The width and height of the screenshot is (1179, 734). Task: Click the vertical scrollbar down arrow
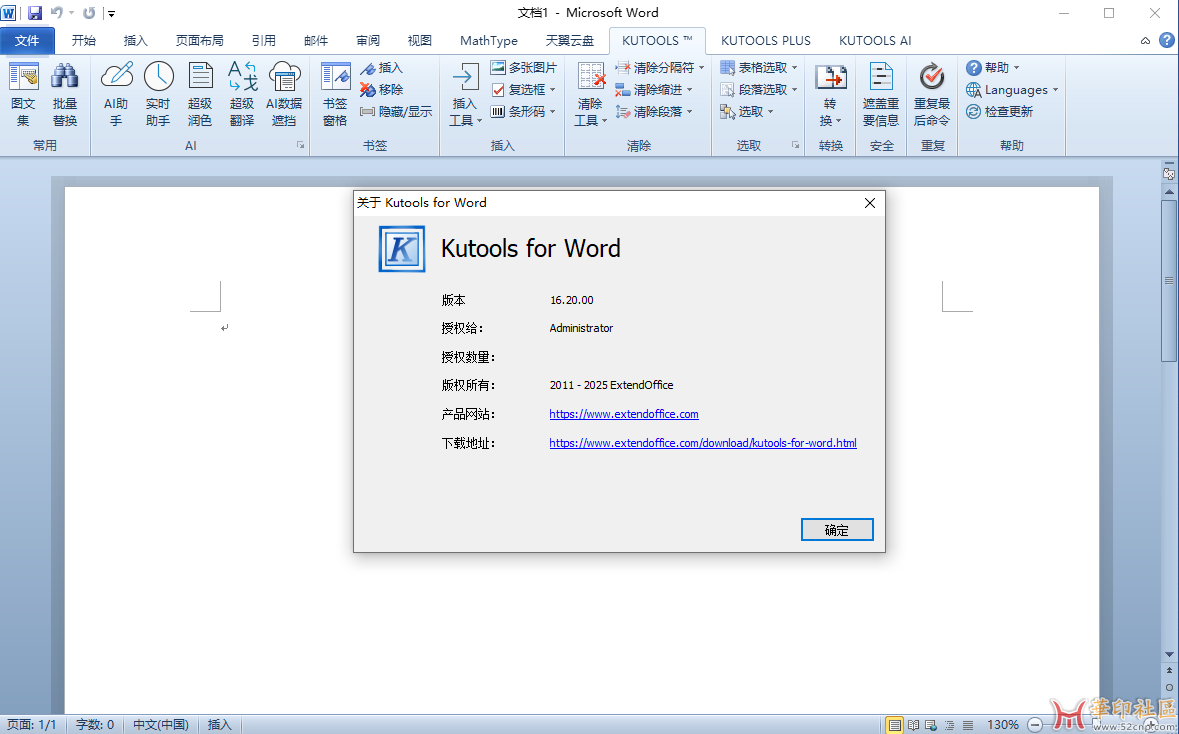1169,654
